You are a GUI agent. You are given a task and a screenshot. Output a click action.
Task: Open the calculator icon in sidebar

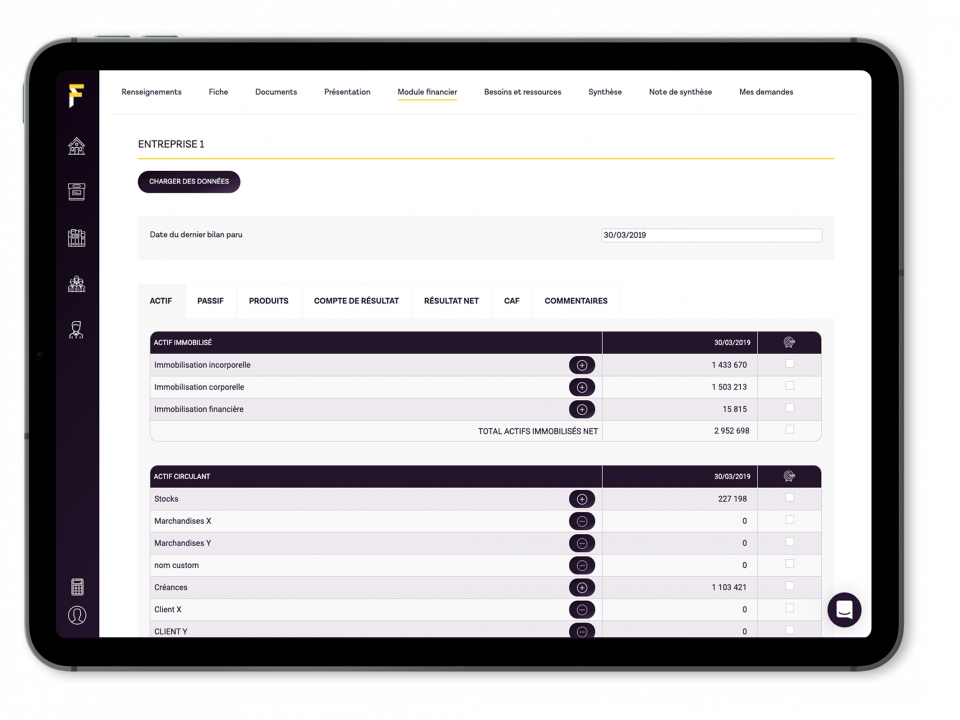pos(77,587)
